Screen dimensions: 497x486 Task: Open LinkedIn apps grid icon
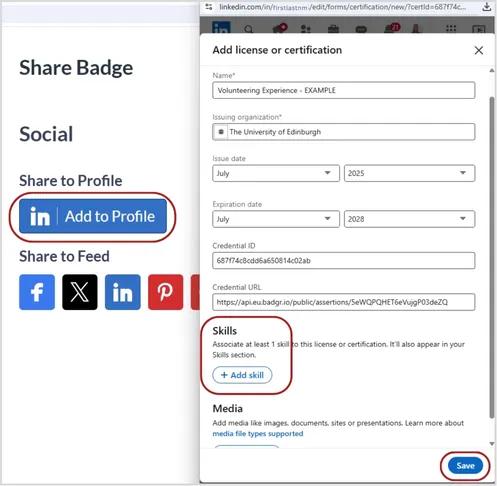pos(451,29)
